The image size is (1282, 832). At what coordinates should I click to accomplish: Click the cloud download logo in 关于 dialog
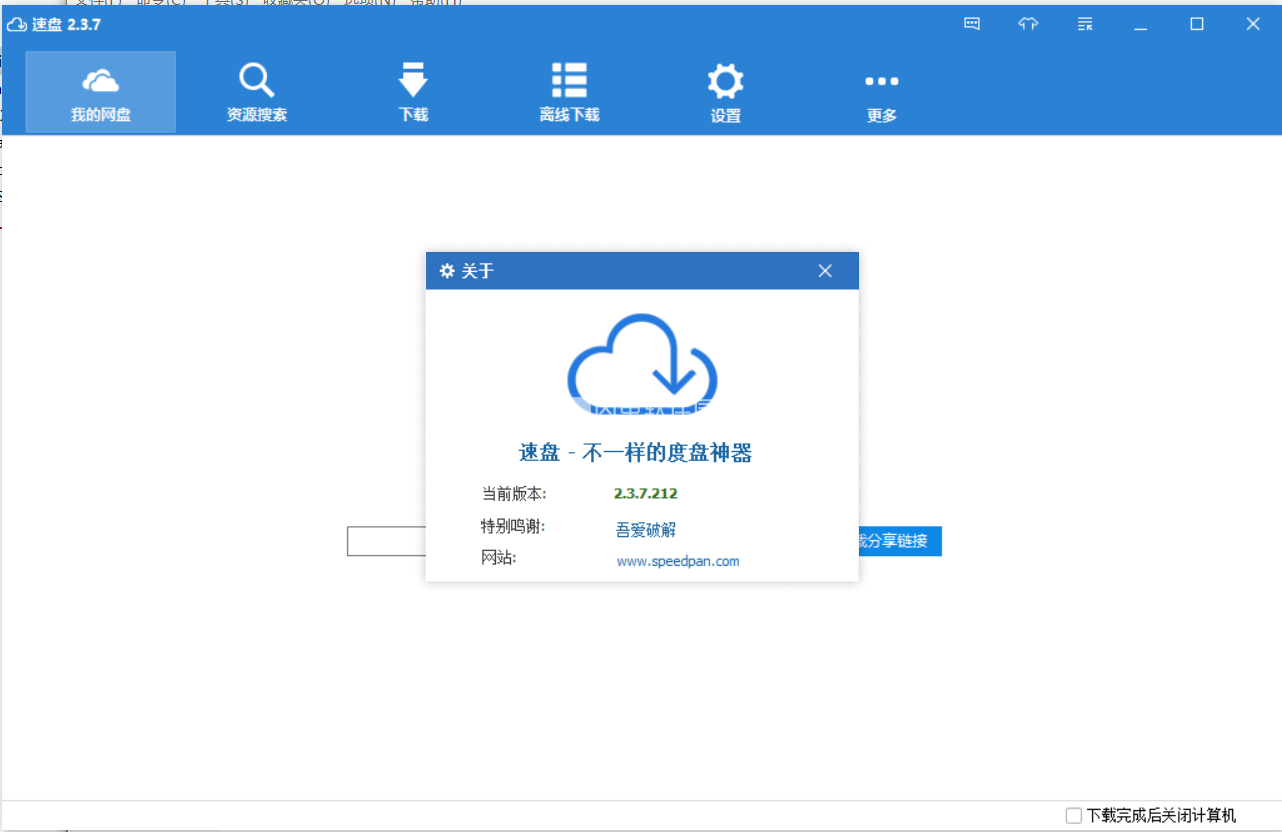click(x=642, y=365)
